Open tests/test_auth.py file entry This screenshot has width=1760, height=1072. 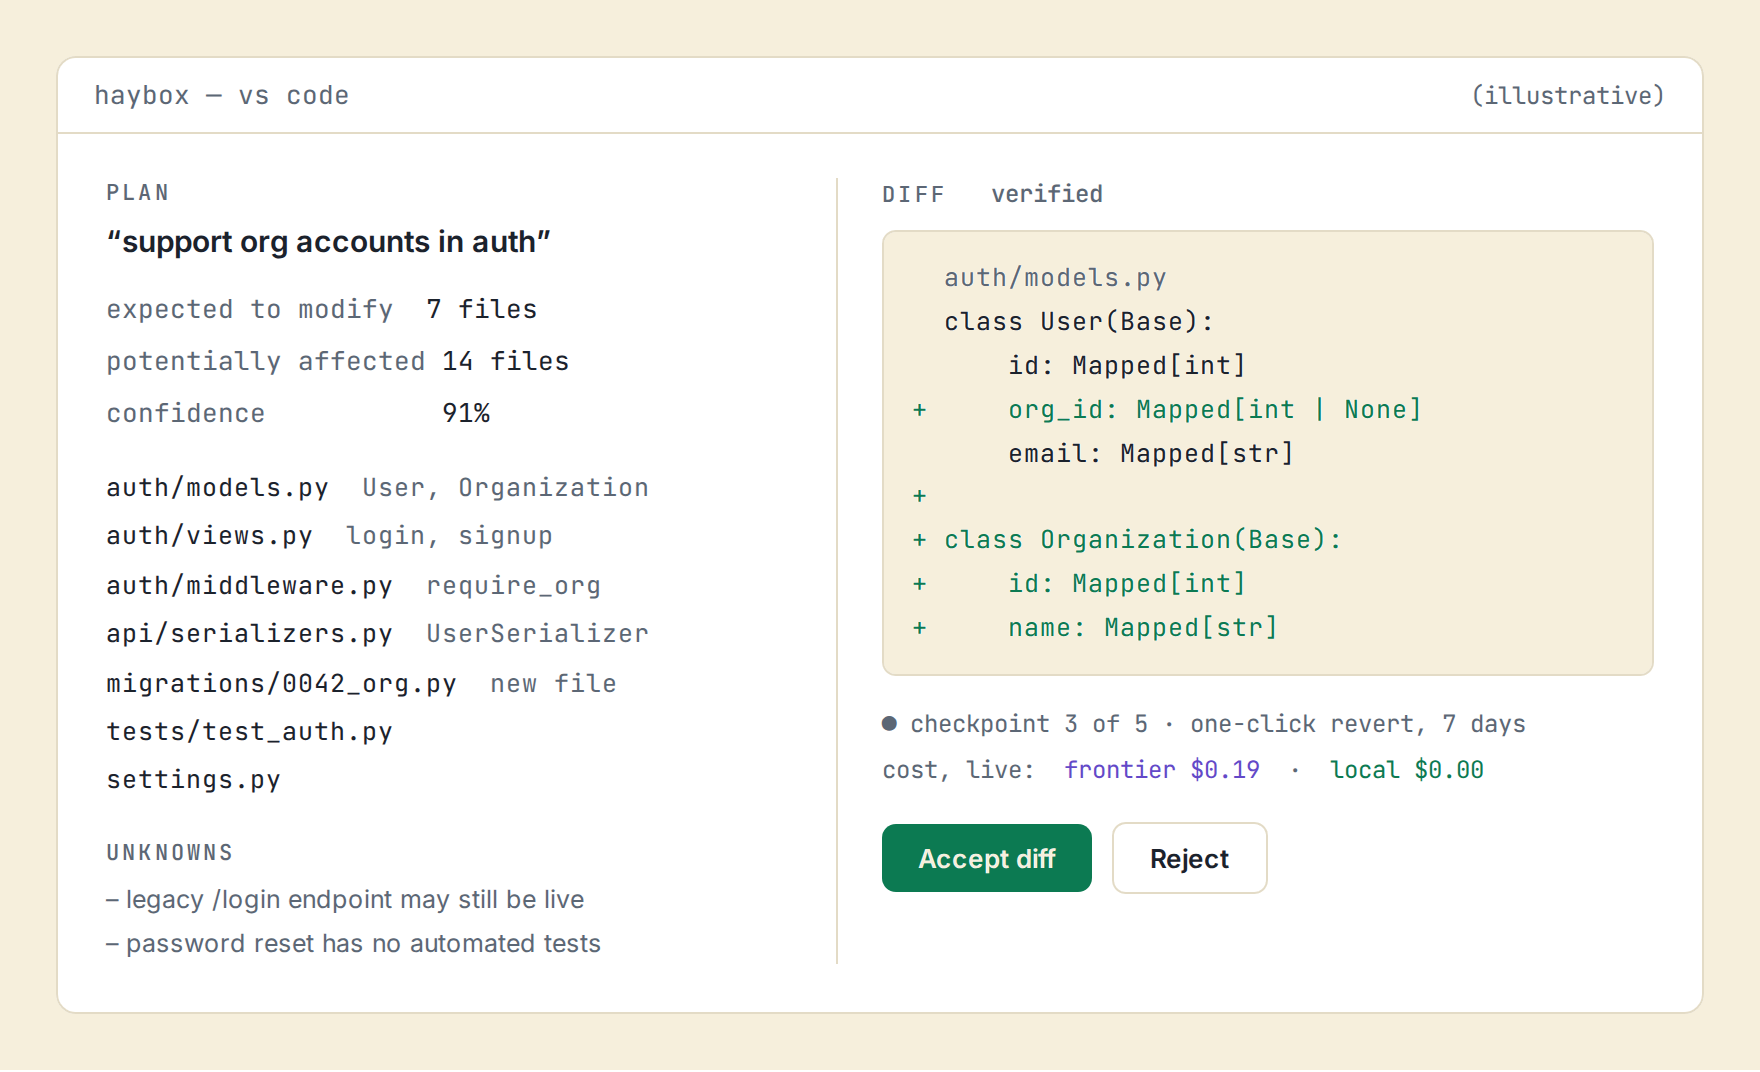click(249, 732)
